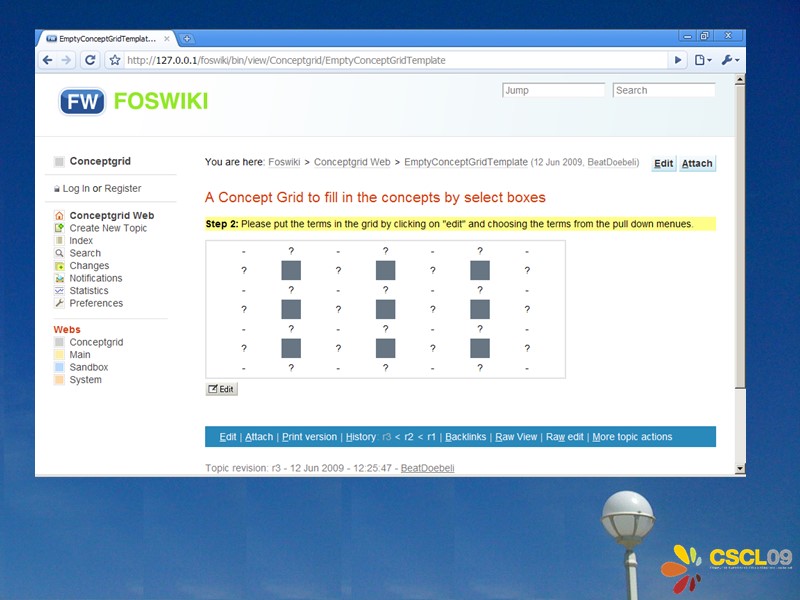Viewport: 800px width, 600px height.
Task: Click the Backlinks link in the blue action bar
Action: click(x=466, y=437)
